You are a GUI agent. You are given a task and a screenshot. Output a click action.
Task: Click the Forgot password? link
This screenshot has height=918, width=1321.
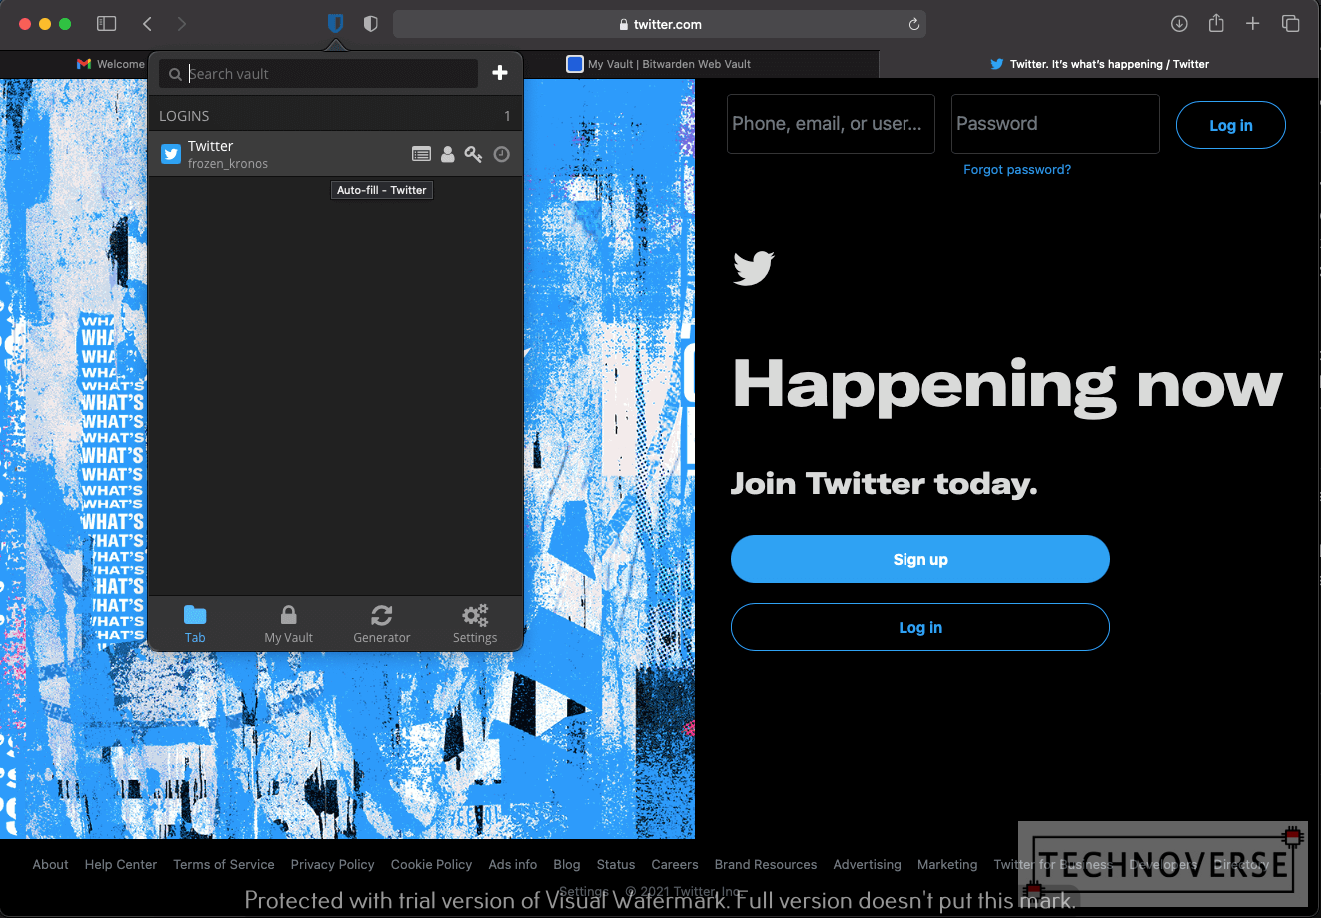click(1017, 170)
